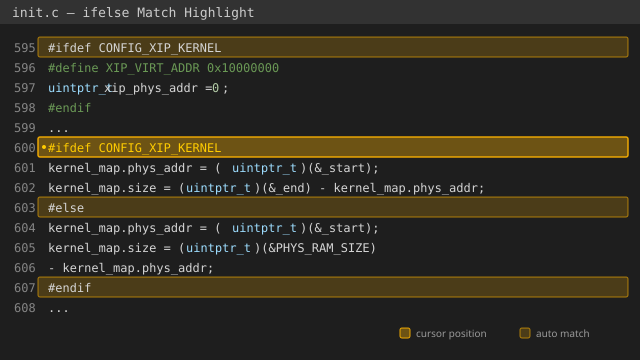Click the 'auto match' legend label

click(562, 333)
